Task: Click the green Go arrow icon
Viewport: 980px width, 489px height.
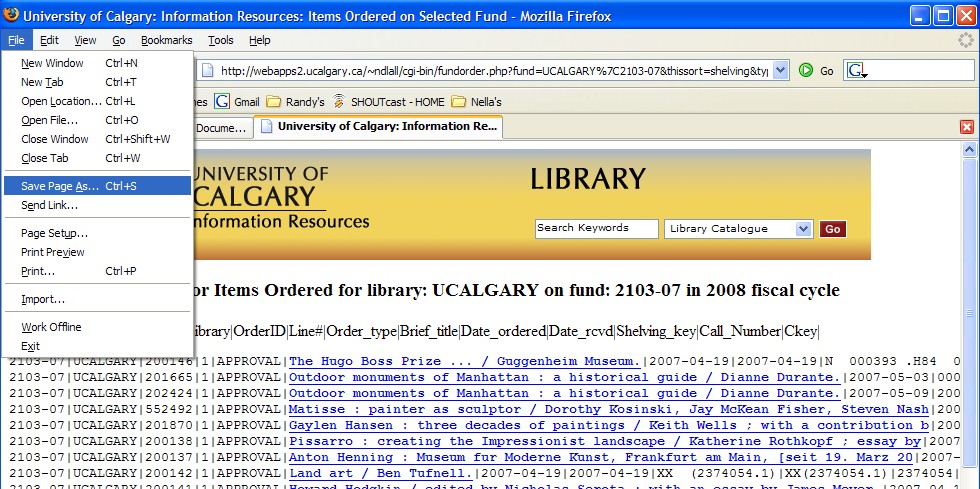Action: point(806,71)
